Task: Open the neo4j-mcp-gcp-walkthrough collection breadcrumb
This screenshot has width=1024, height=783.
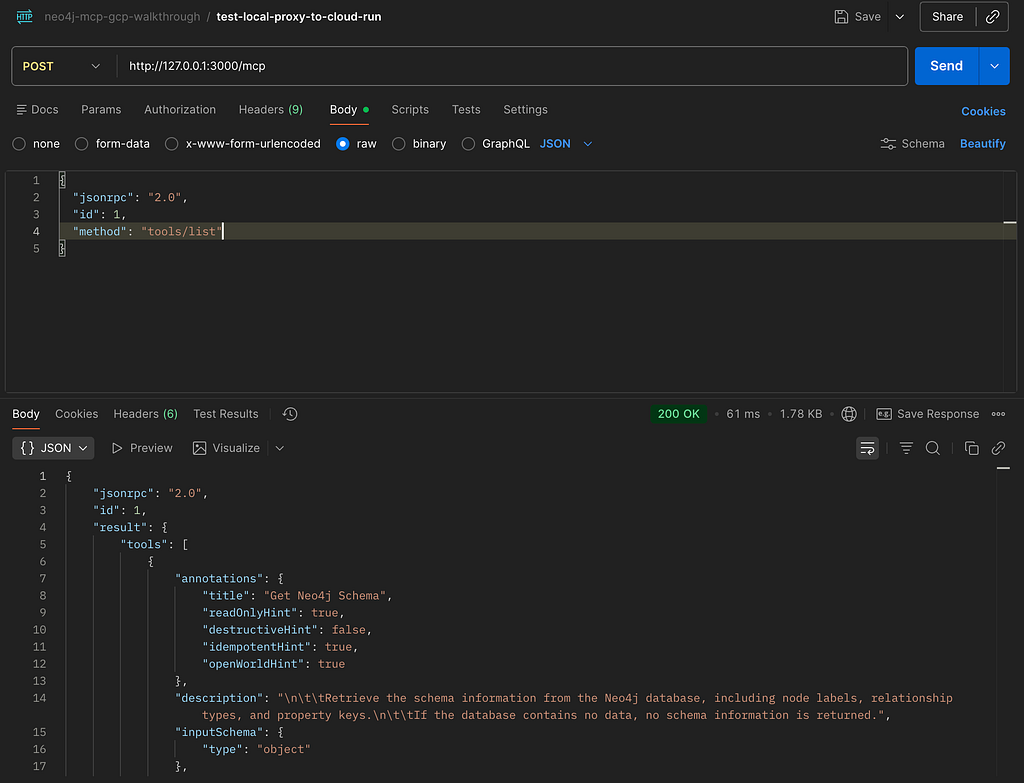Action: pyautogui.click(x=122, y=17)
